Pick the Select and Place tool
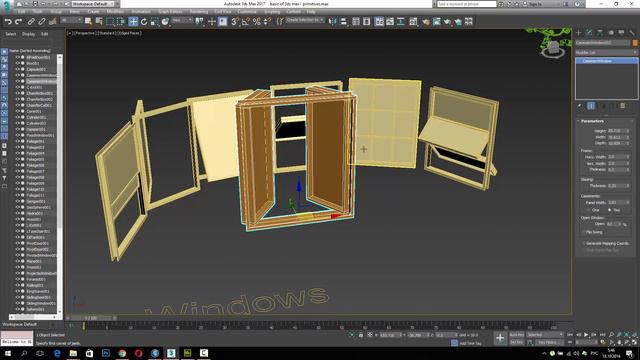Viewport: 640px width, 360px height. [x=165, y=22]
